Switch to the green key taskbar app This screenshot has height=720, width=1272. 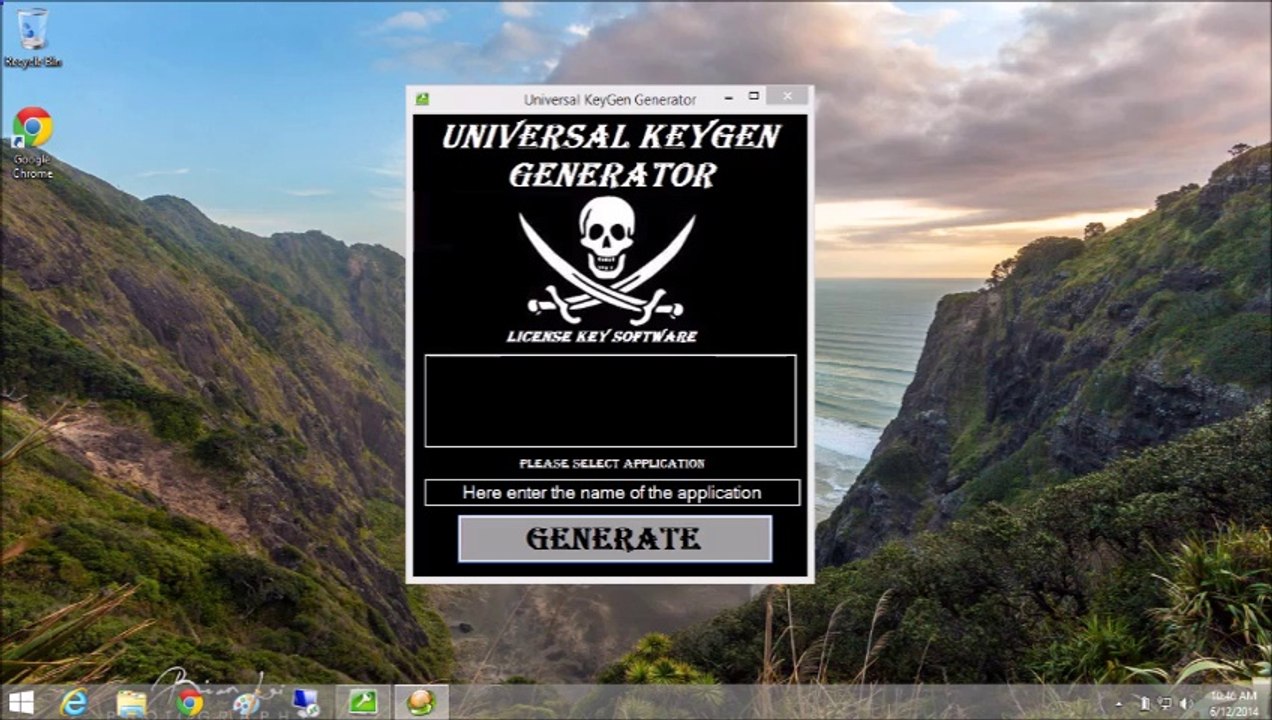pos(362,703)
